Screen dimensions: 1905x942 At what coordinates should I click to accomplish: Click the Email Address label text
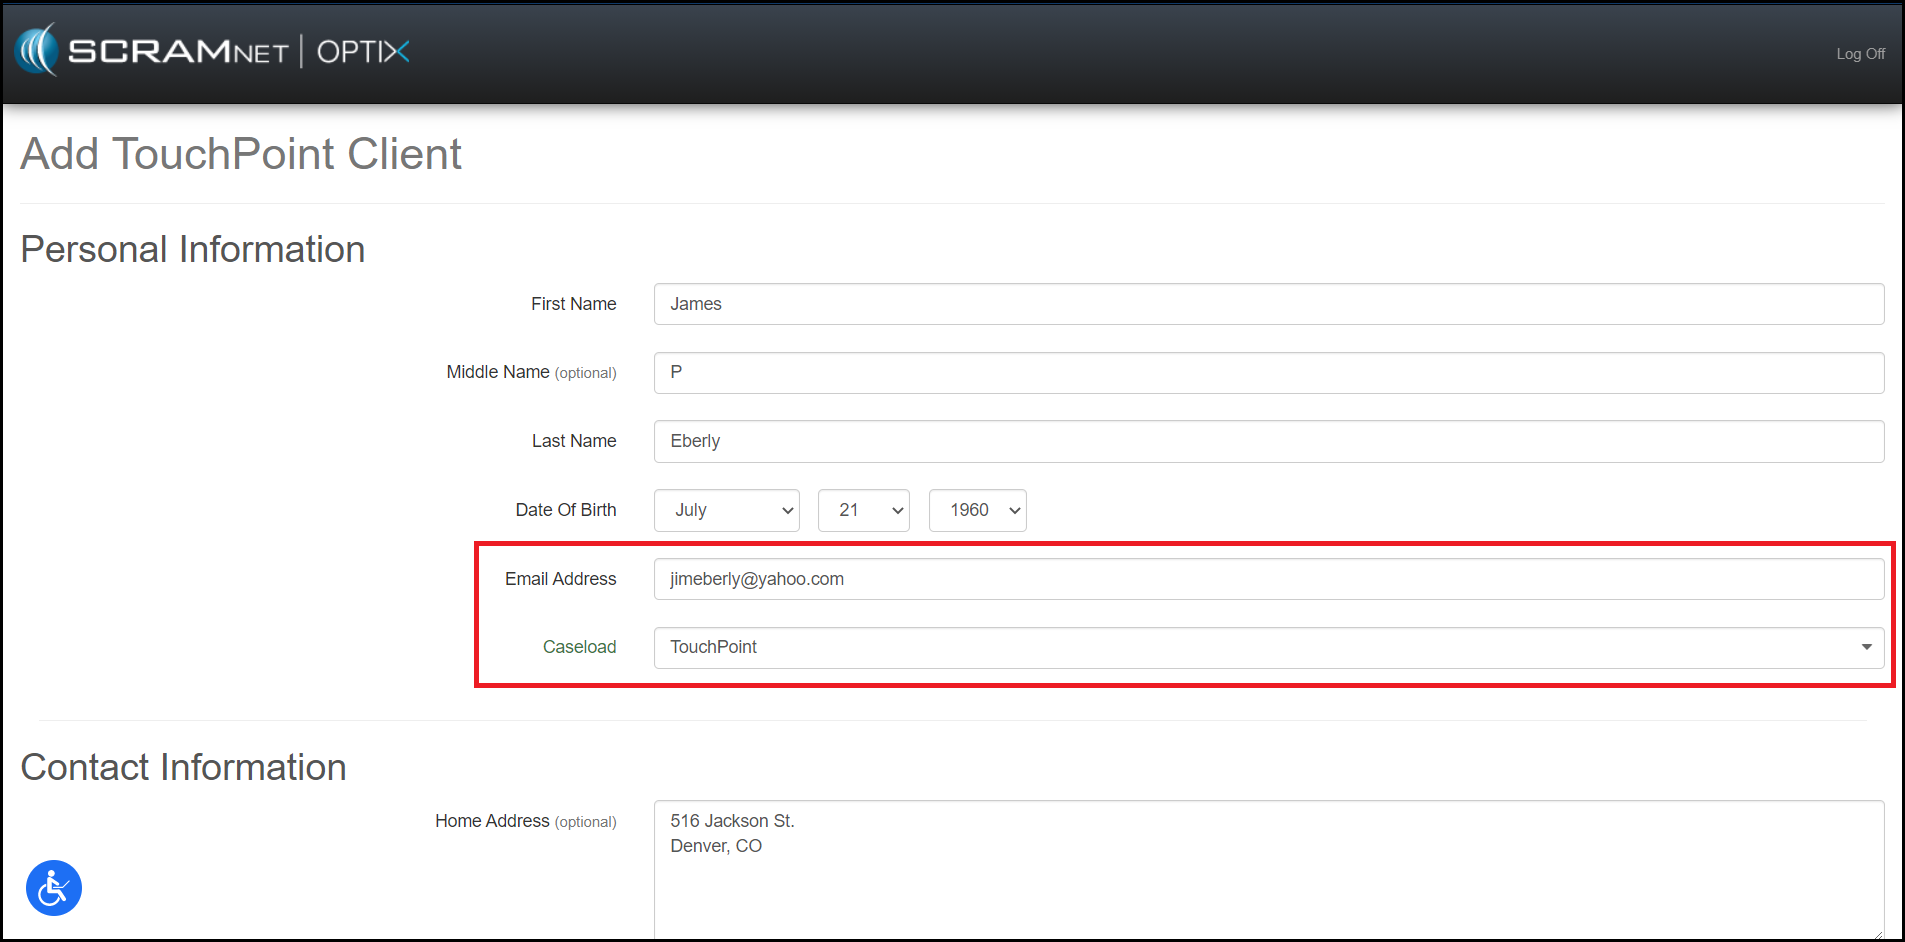click(560, 579)
